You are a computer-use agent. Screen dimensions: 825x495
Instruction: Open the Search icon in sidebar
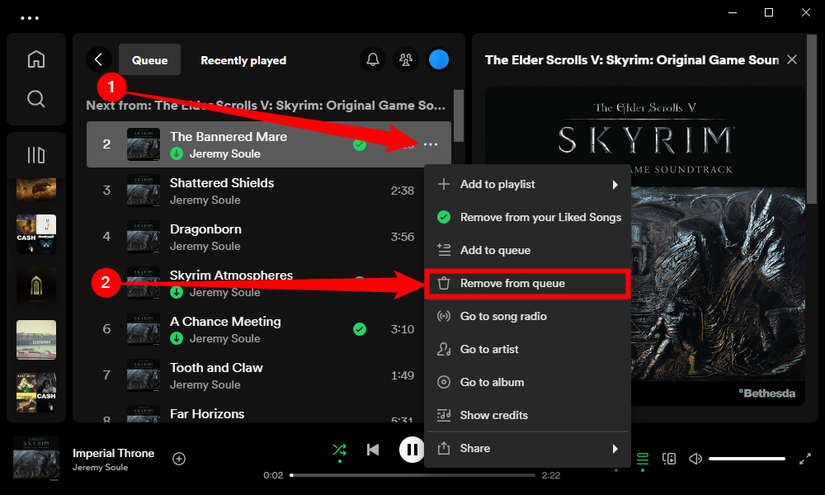[x=36, y=99]
